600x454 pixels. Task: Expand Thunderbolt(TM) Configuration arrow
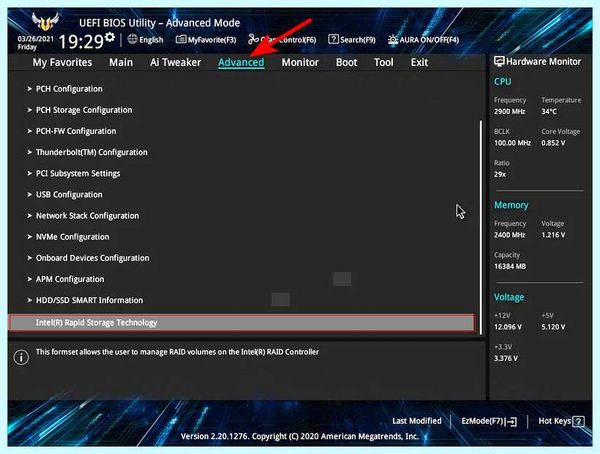[29, 152]
